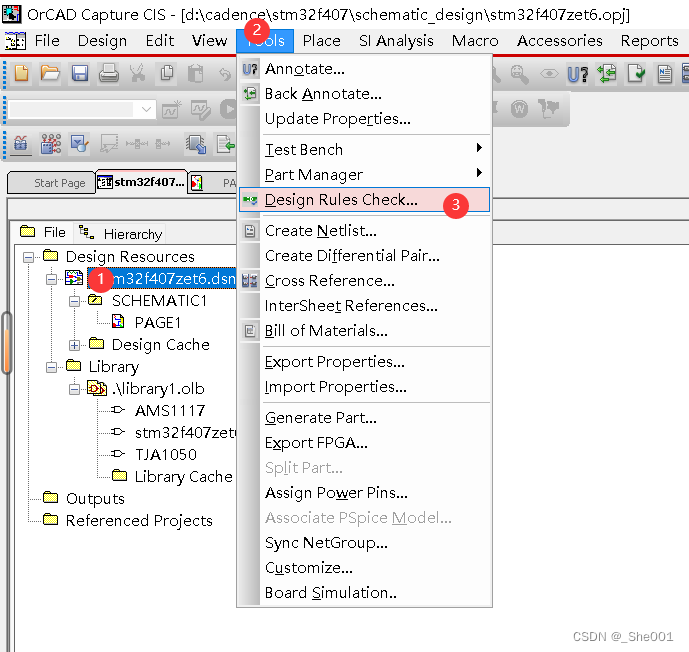Select TJA1050 part in library tree
689x652 pixels.
click(166, 455)
